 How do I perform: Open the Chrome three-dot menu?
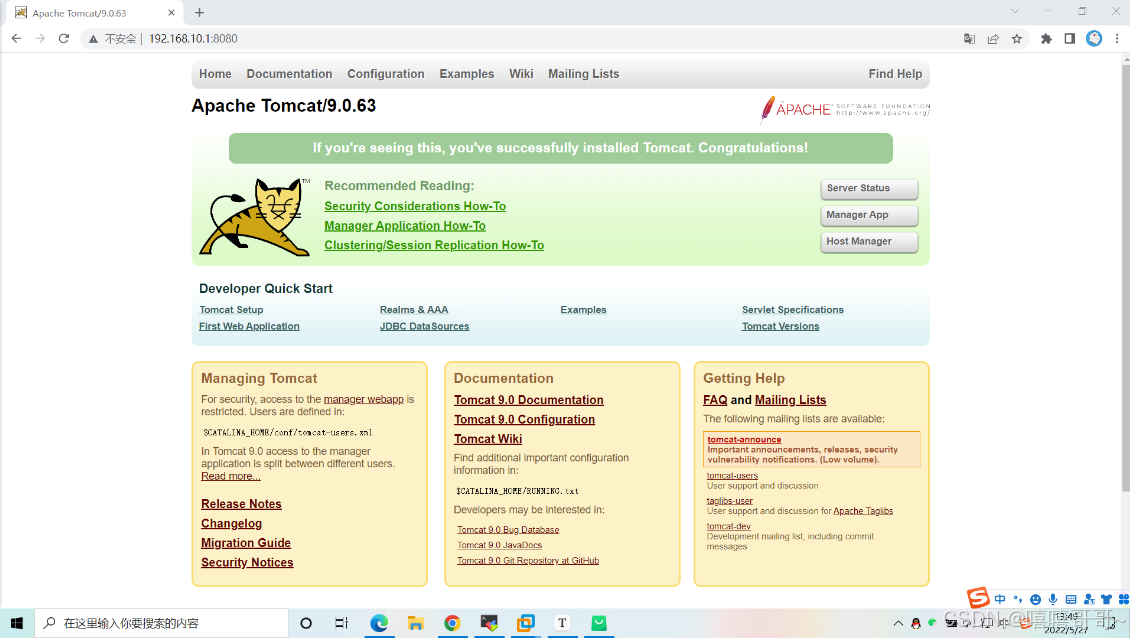click(x=1117, y=39)
